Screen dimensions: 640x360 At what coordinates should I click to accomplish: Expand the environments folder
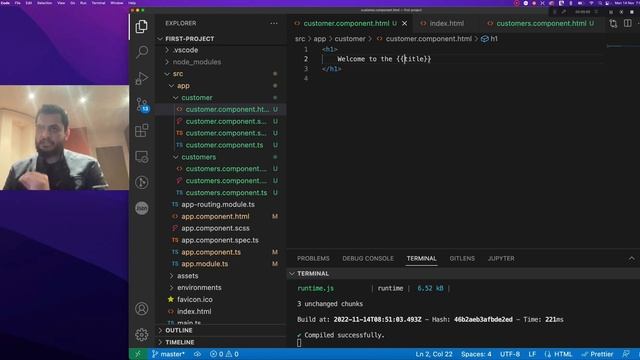click(221, 287)
